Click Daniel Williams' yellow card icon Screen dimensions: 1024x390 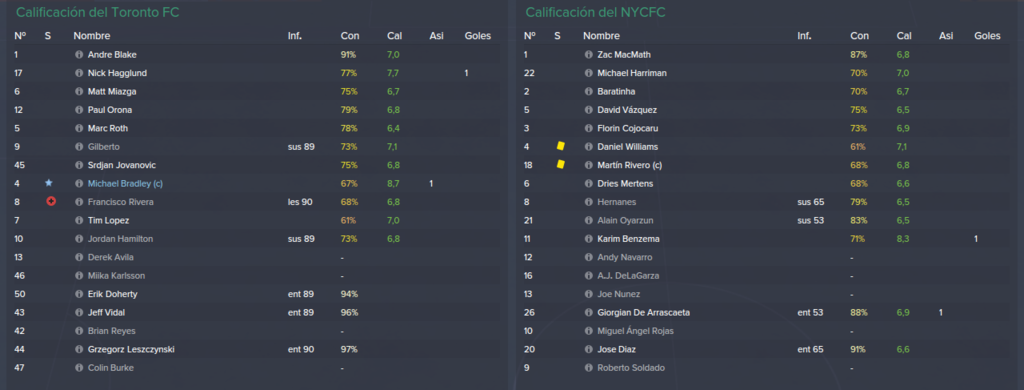click(560, 146)
